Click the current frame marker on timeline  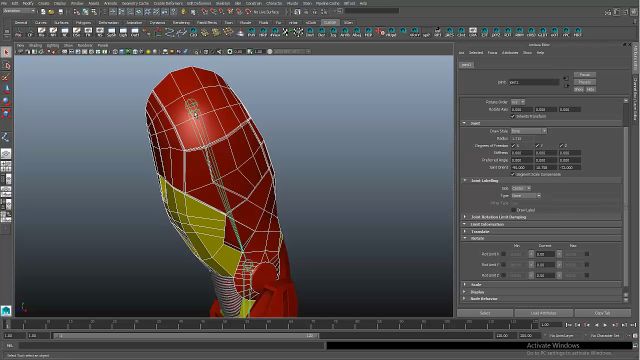(x=7, y=324)
